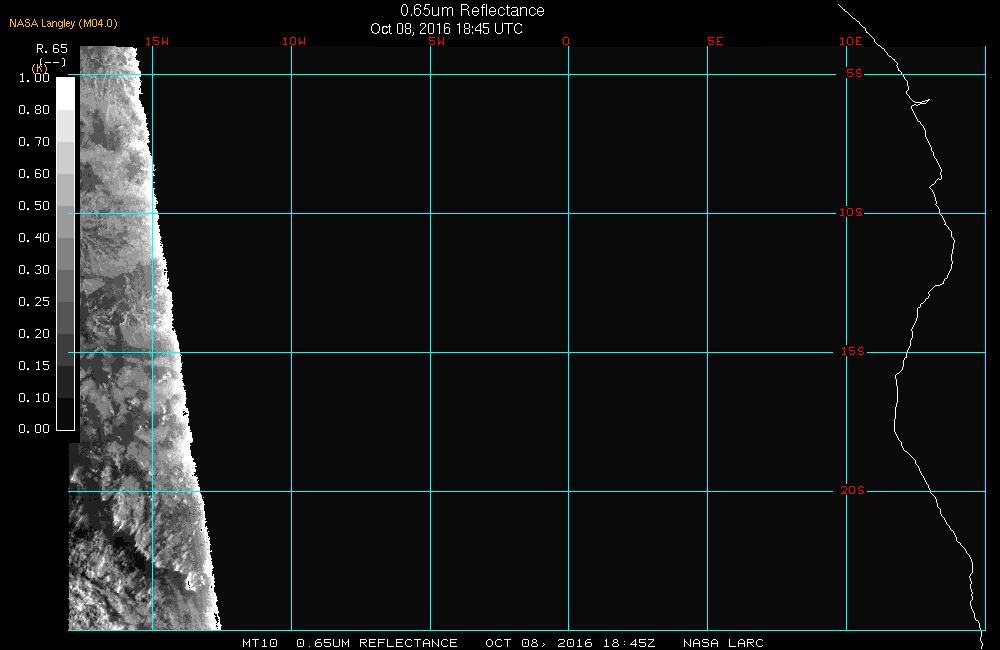Select the 5W longitude label
Viewport: 1000px width, 650px height.
tap(435, 41)
